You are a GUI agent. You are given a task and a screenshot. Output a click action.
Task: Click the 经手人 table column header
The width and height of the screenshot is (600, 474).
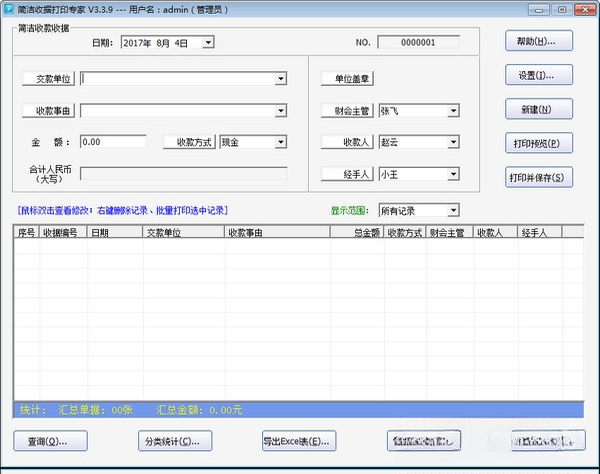click(540, 232)
